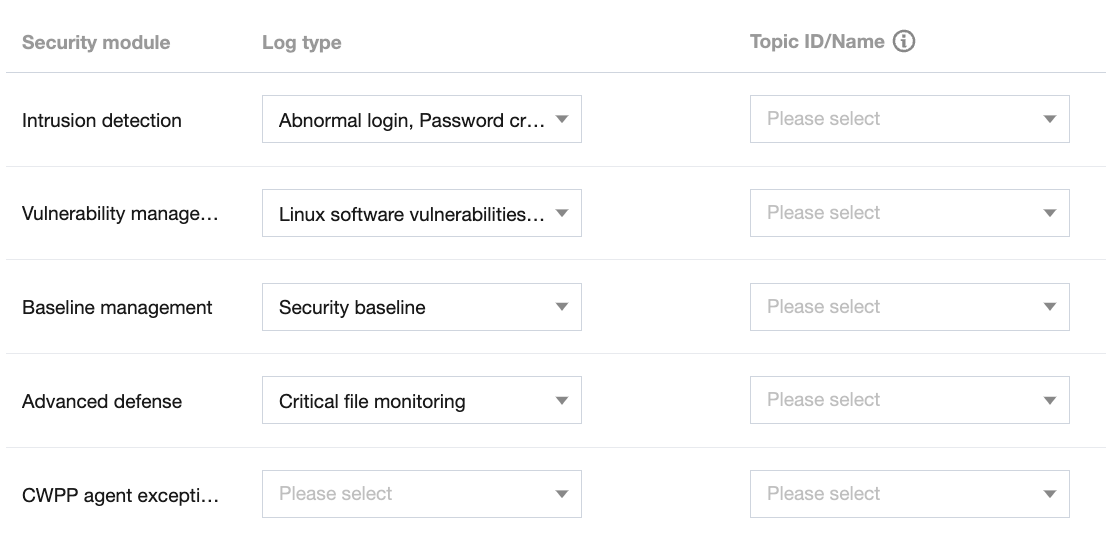Select topic for Intrusion detection row

click(909, 119)
